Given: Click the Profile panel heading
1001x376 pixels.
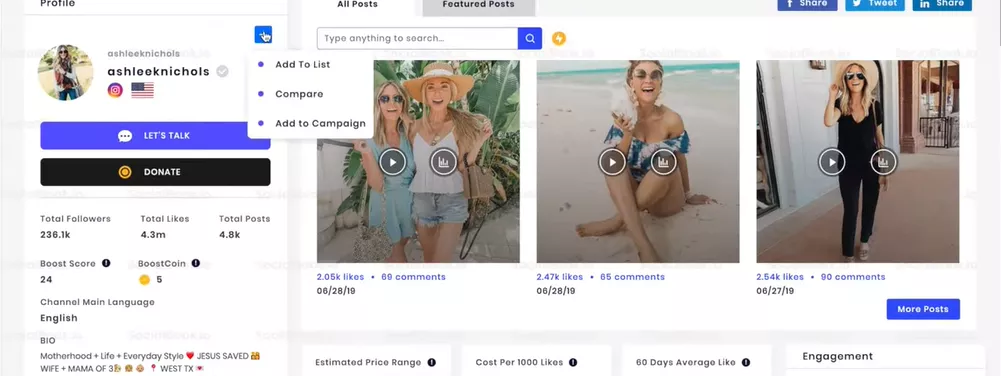Looking at the screenshot, I should (57, 4).
